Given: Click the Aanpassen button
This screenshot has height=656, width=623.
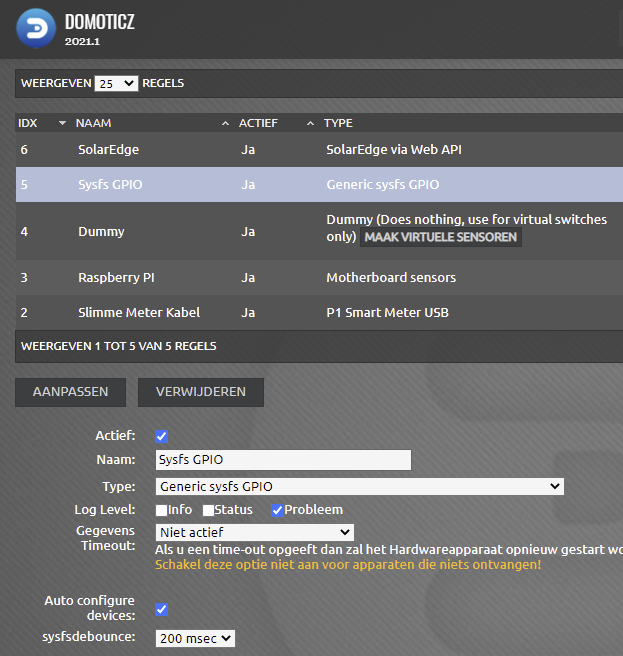Looking at the screenshot, I should point(70,392).
